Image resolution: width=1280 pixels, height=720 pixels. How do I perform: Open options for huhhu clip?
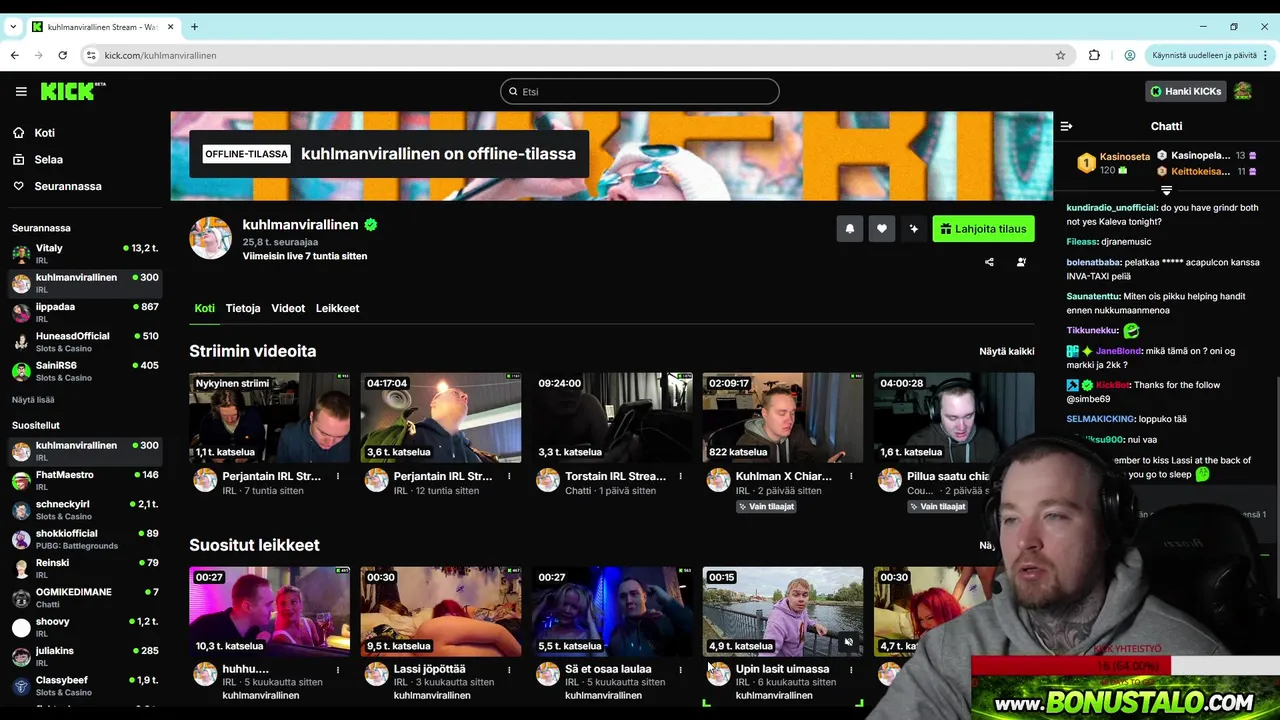pyautogui.click(x=338, y=669)
